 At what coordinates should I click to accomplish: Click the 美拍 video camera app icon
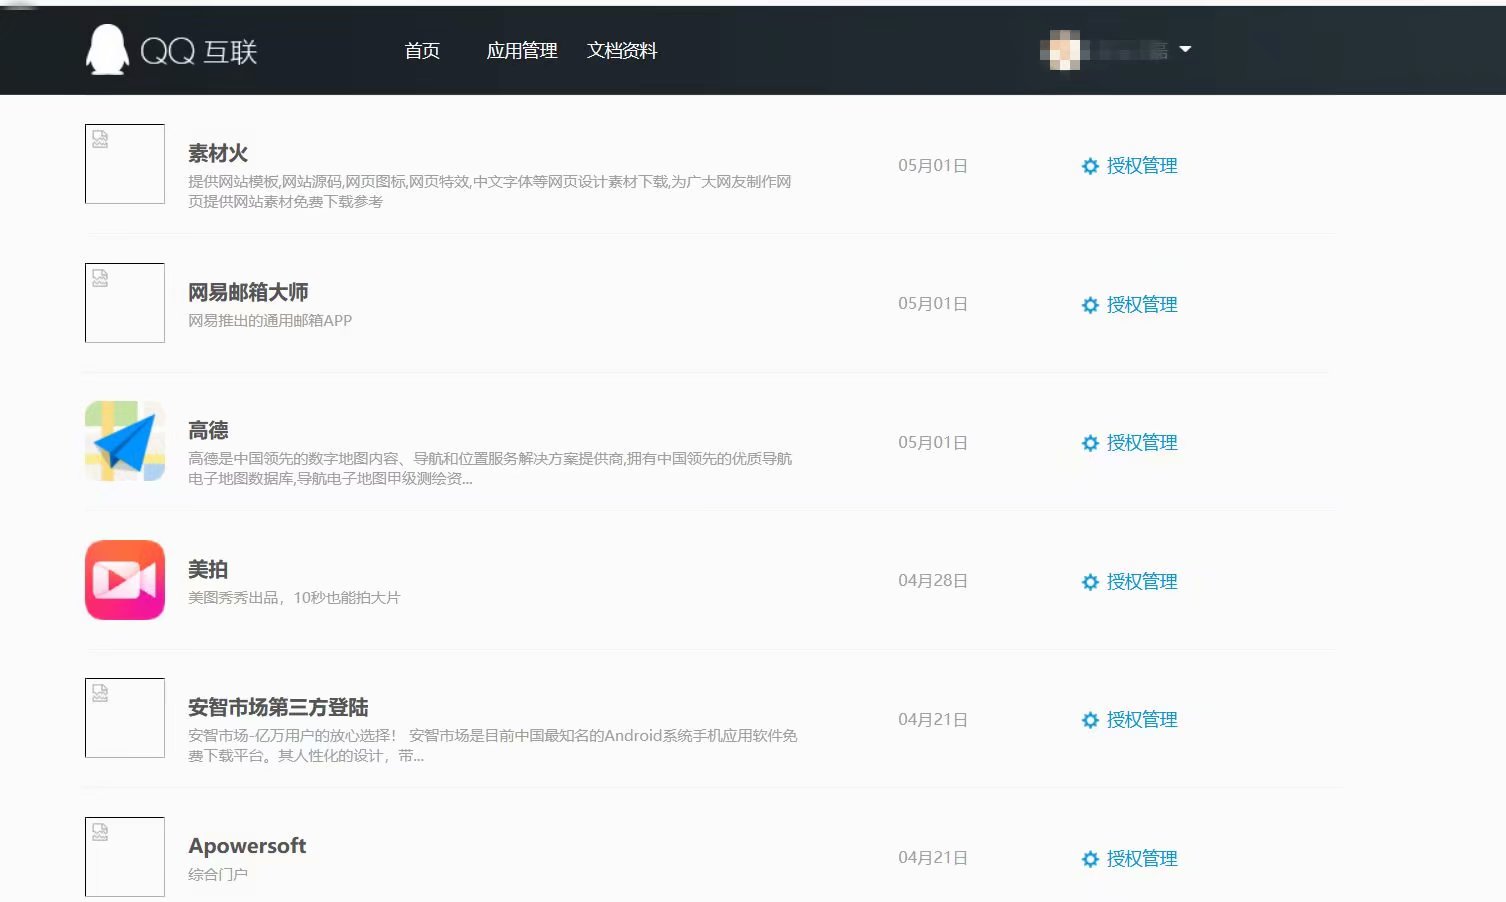coord(125,580)
